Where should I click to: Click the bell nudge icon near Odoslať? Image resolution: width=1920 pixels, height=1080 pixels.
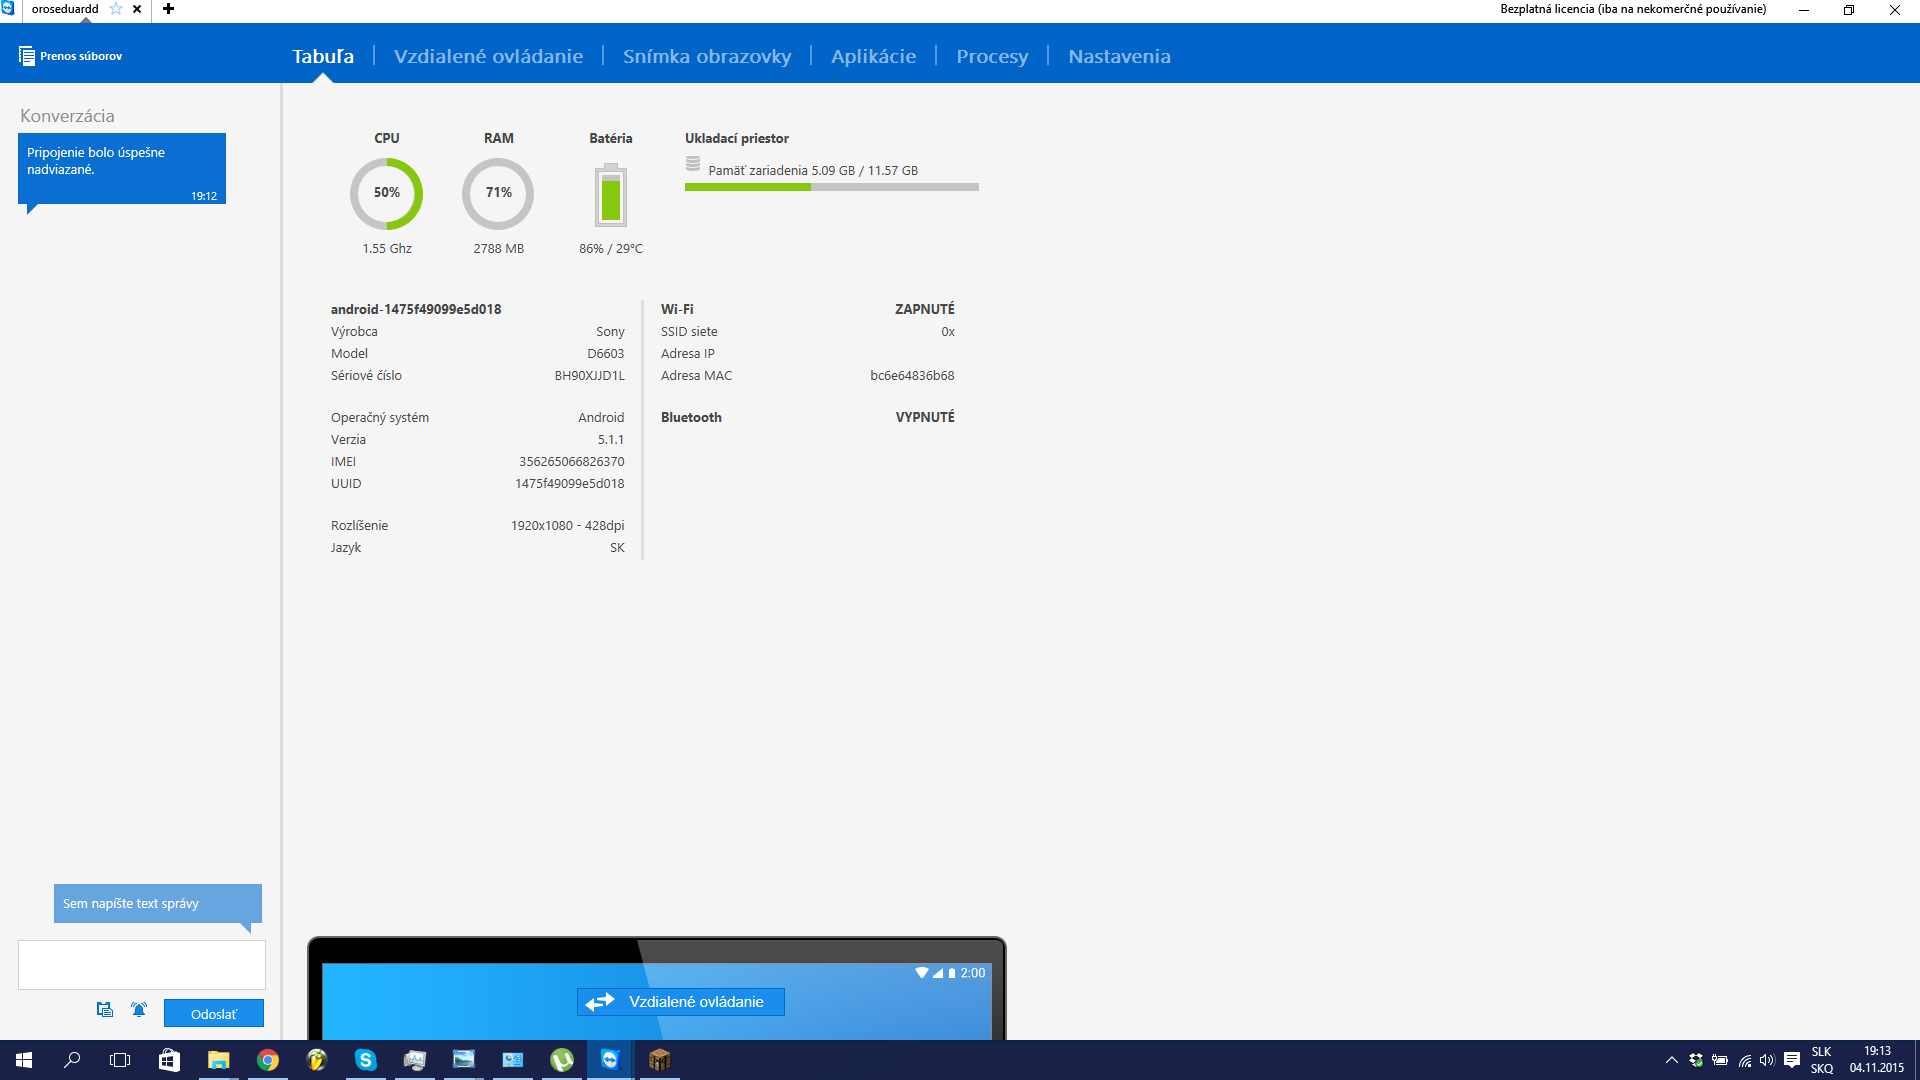point(139,1010)
